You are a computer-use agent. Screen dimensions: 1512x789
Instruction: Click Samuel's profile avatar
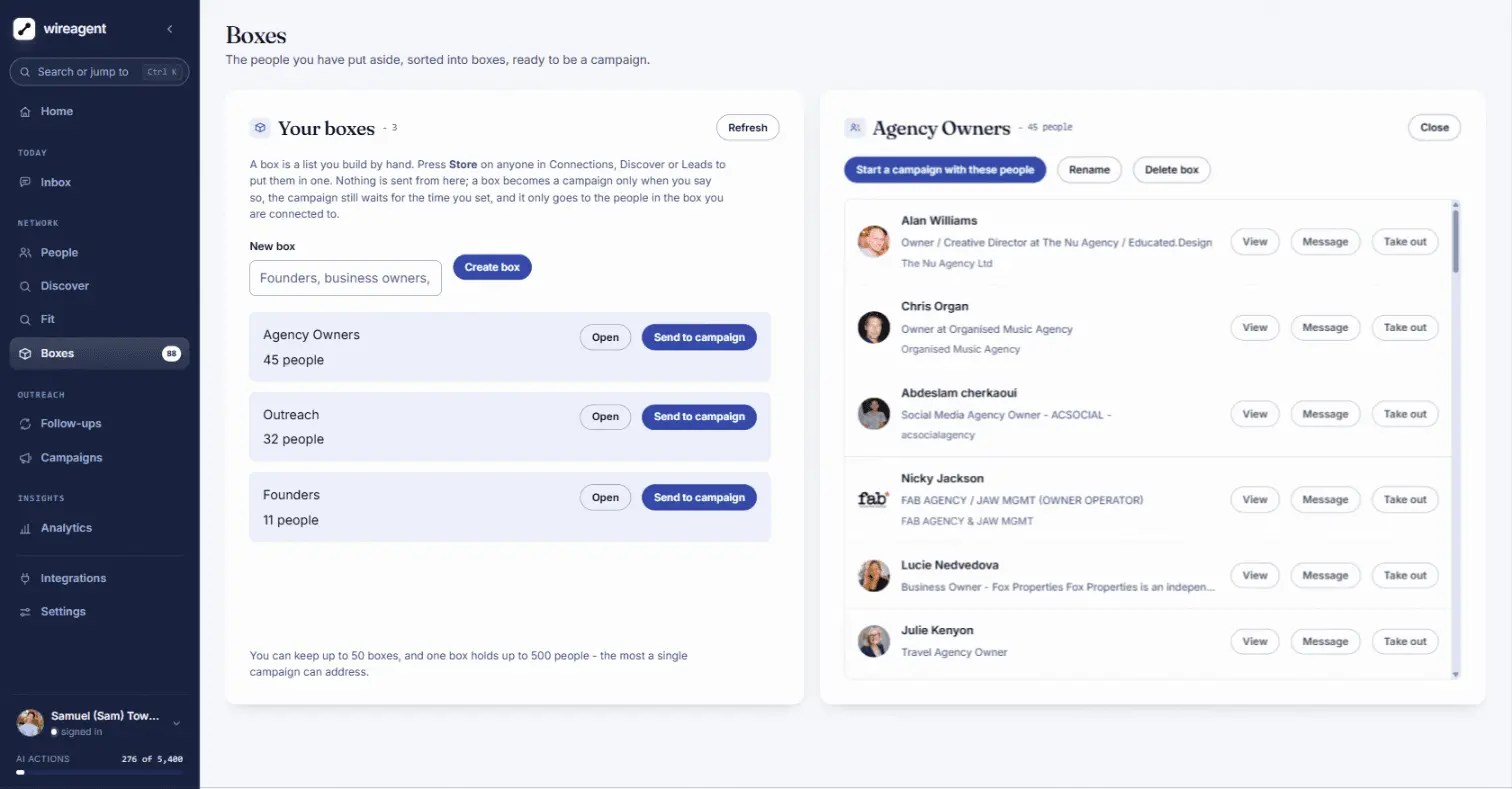click(31, 723)
